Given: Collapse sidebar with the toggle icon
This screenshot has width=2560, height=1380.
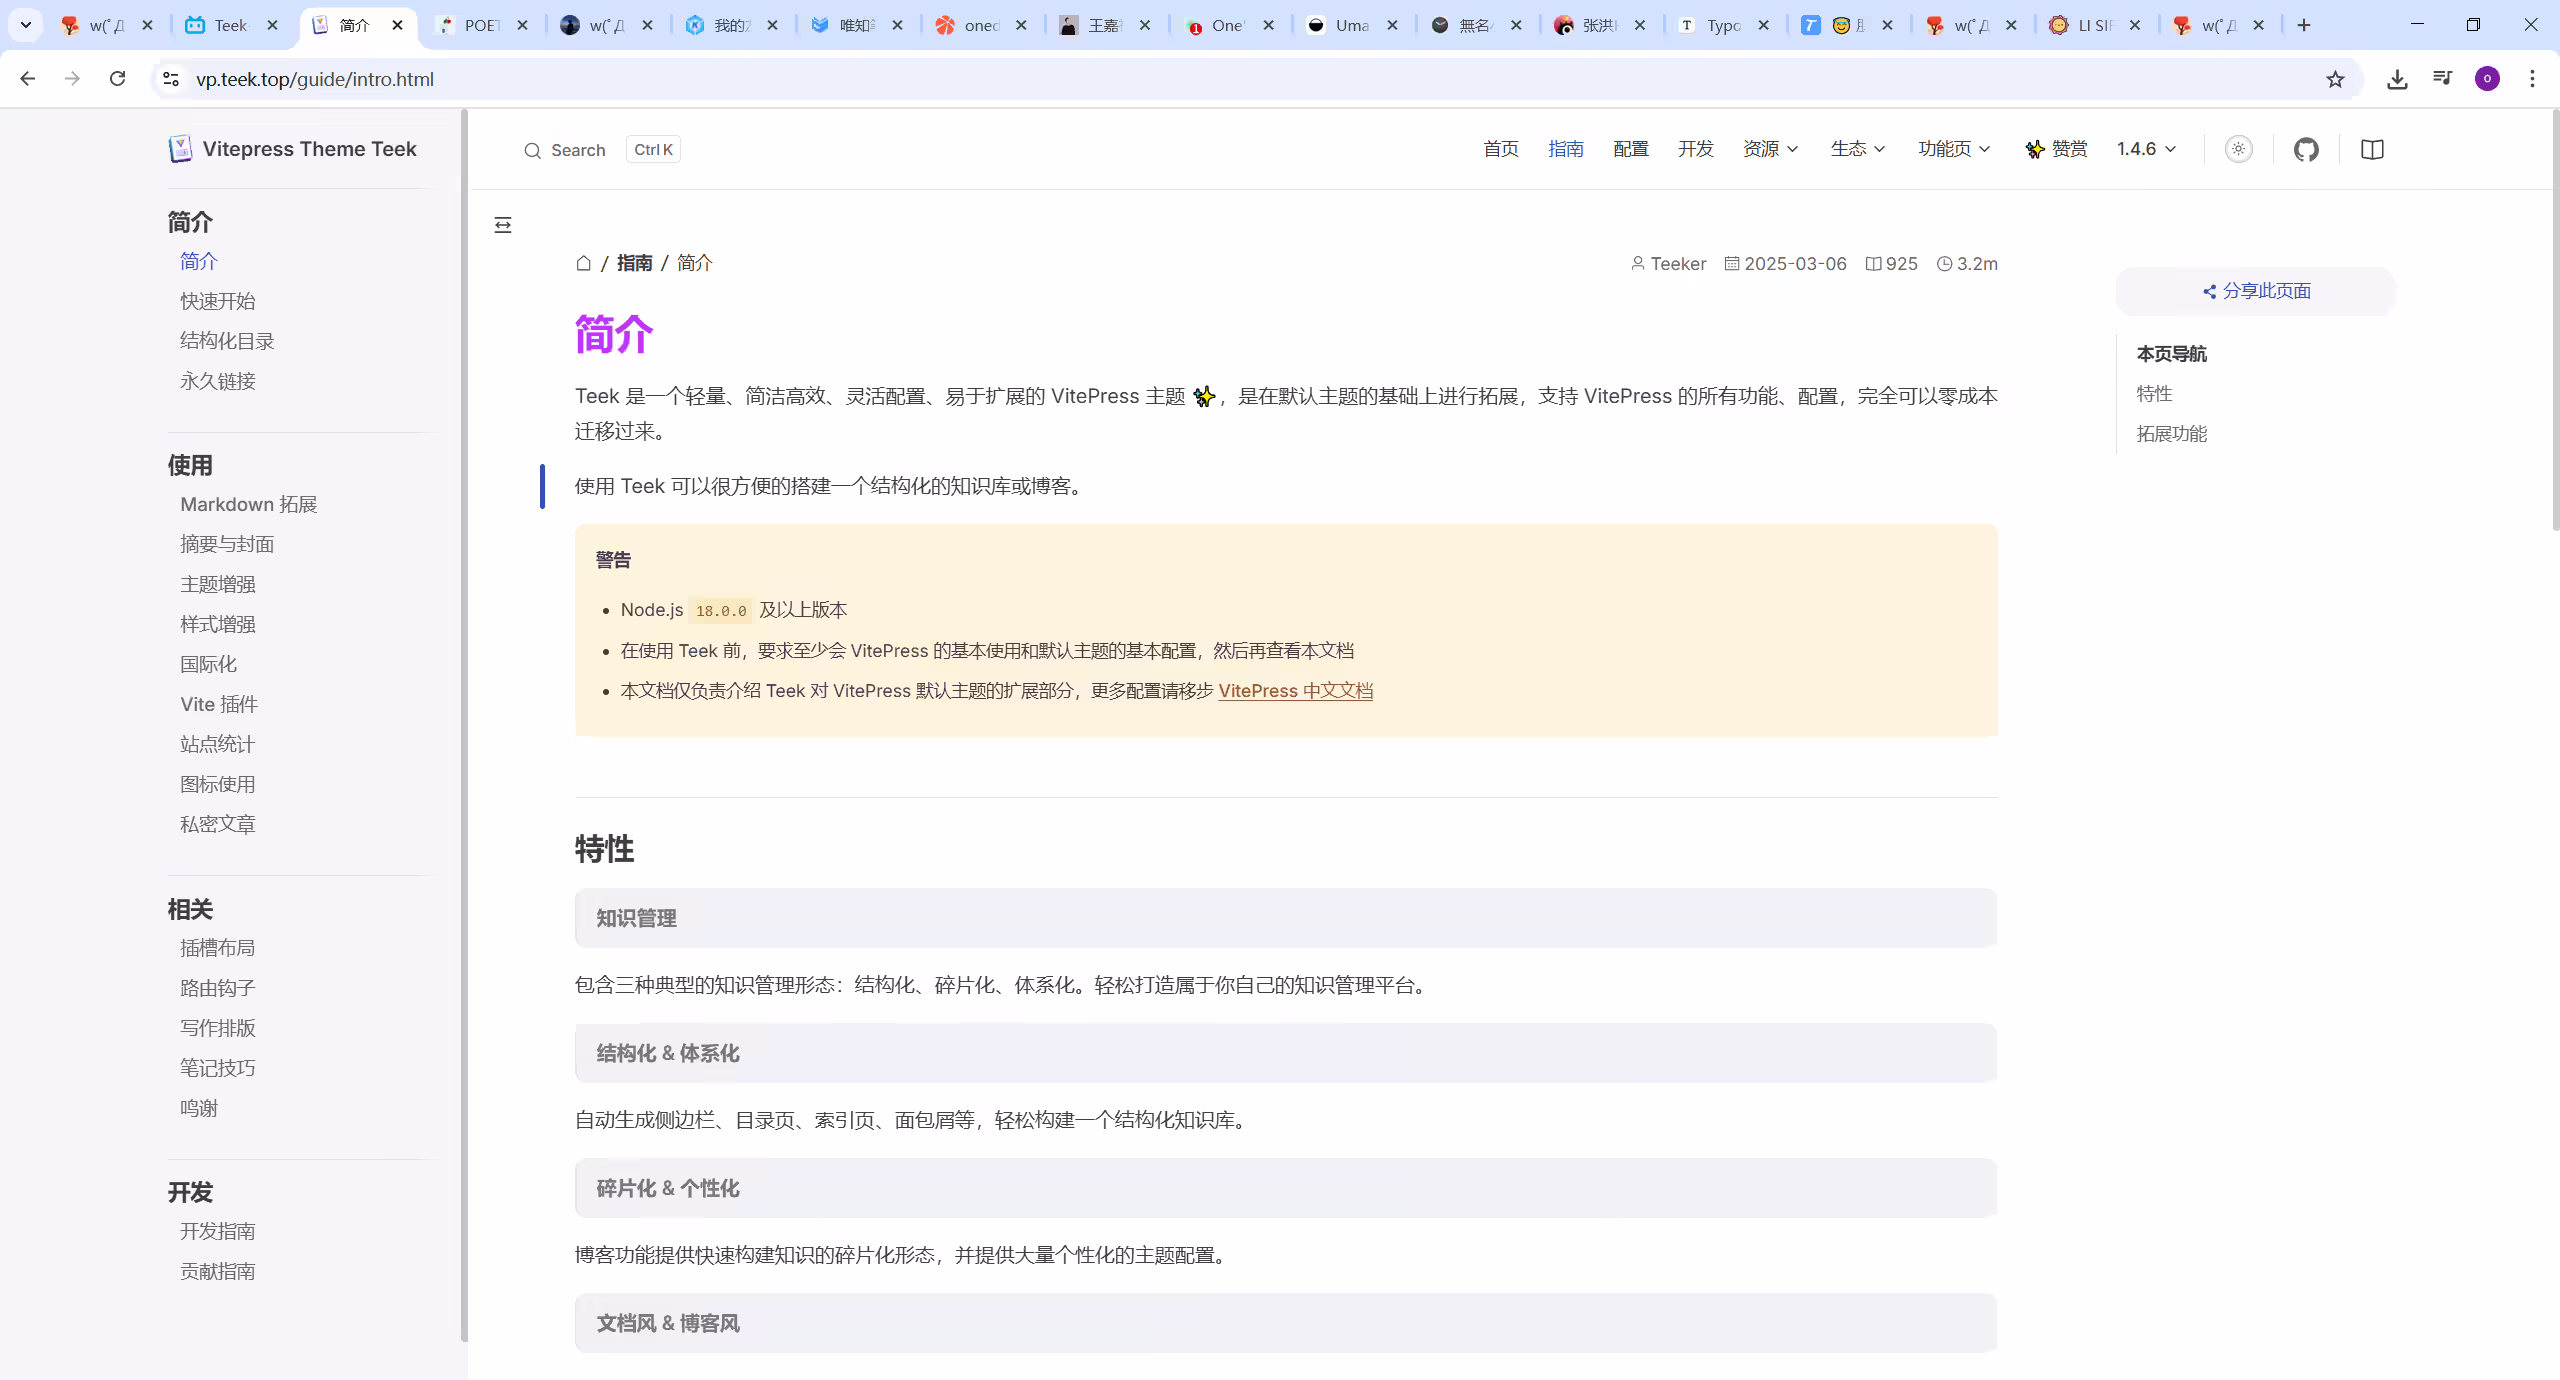Looking at the screenshot, I should (503, 225).
